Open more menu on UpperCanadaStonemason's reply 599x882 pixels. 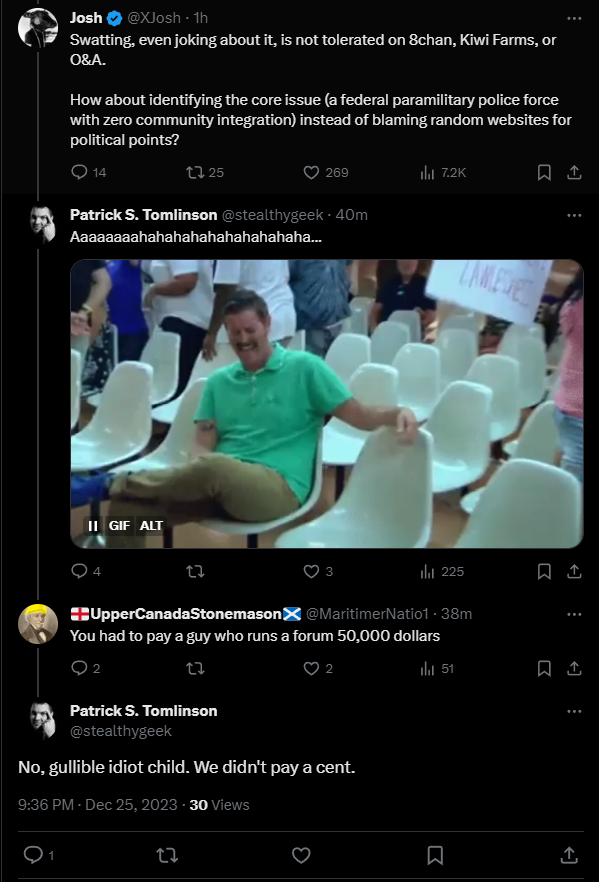[574, 614]
